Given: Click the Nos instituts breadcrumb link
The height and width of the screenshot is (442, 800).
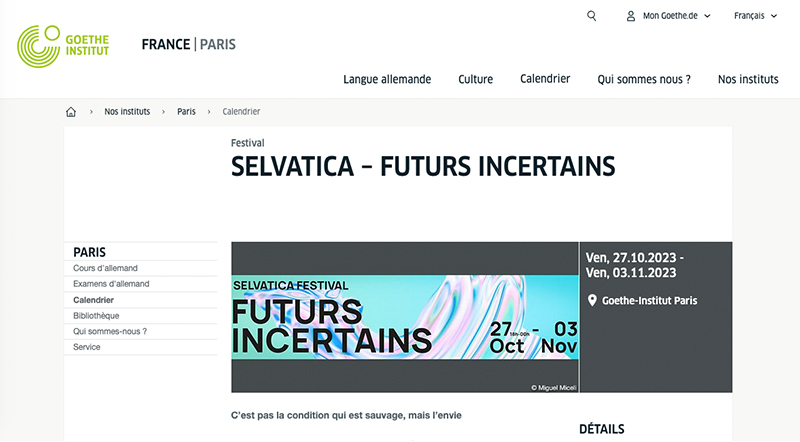Looking at the screenshot, I should [127, 111].
